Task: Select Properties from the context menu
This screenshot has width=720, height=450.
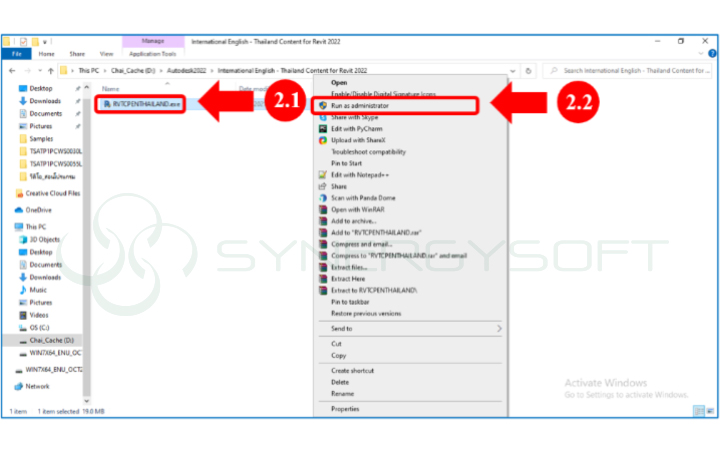Action: (x=345, y=409)
